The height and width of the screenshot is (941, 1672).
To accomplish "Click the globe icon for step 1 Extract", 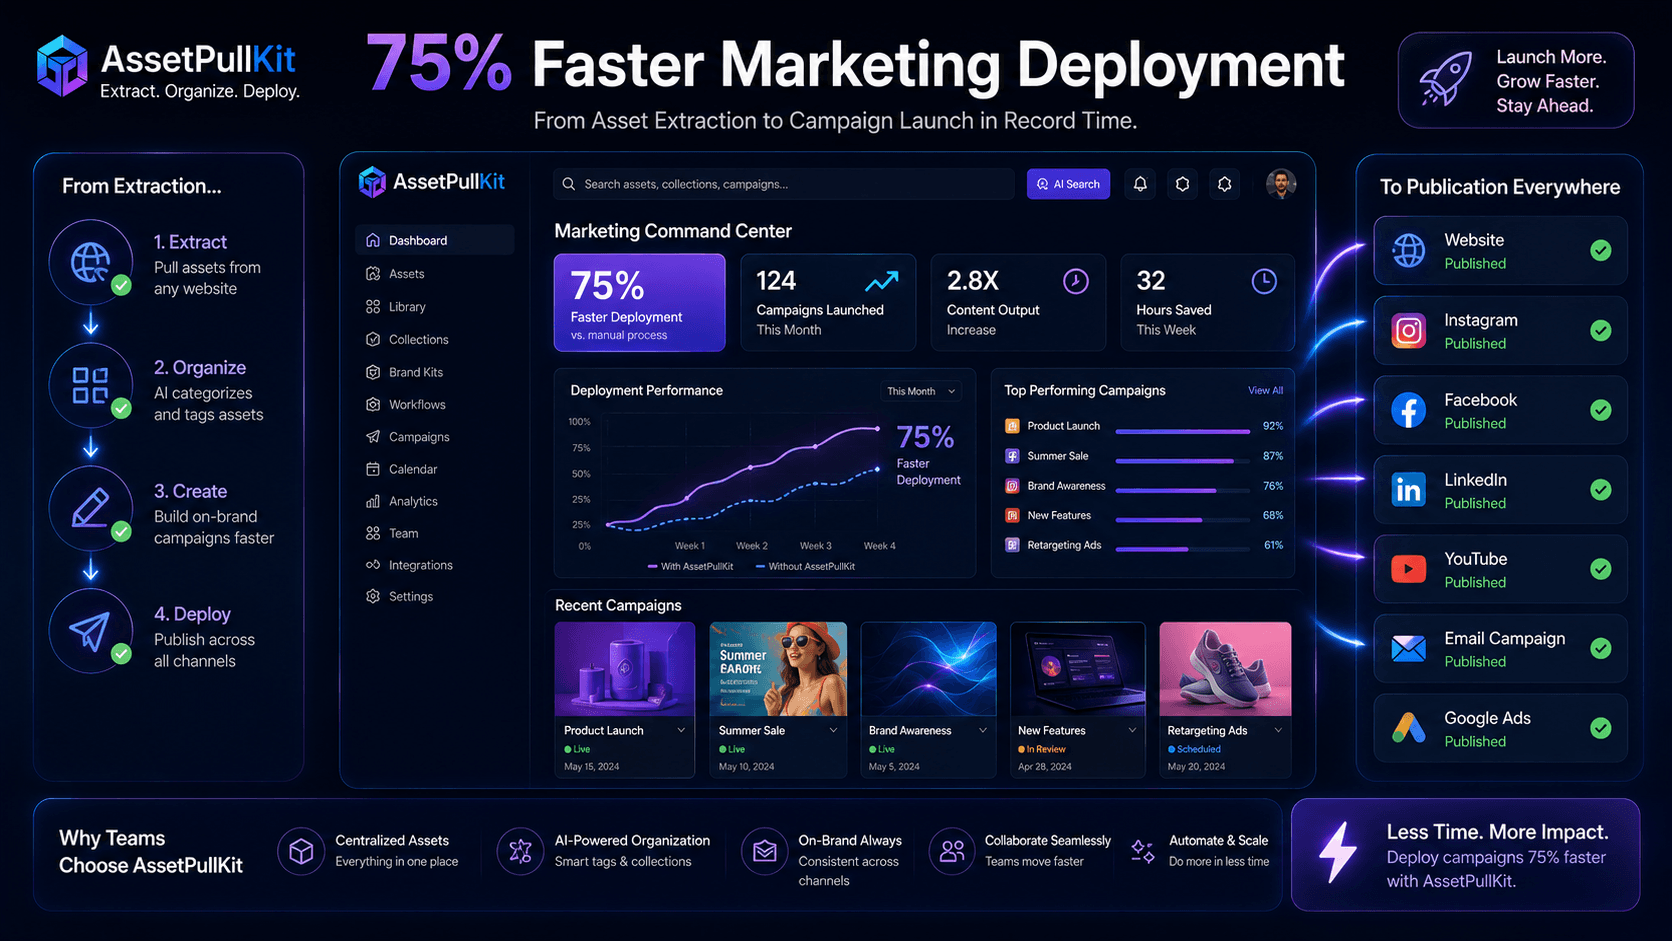I will coord(91,263).
